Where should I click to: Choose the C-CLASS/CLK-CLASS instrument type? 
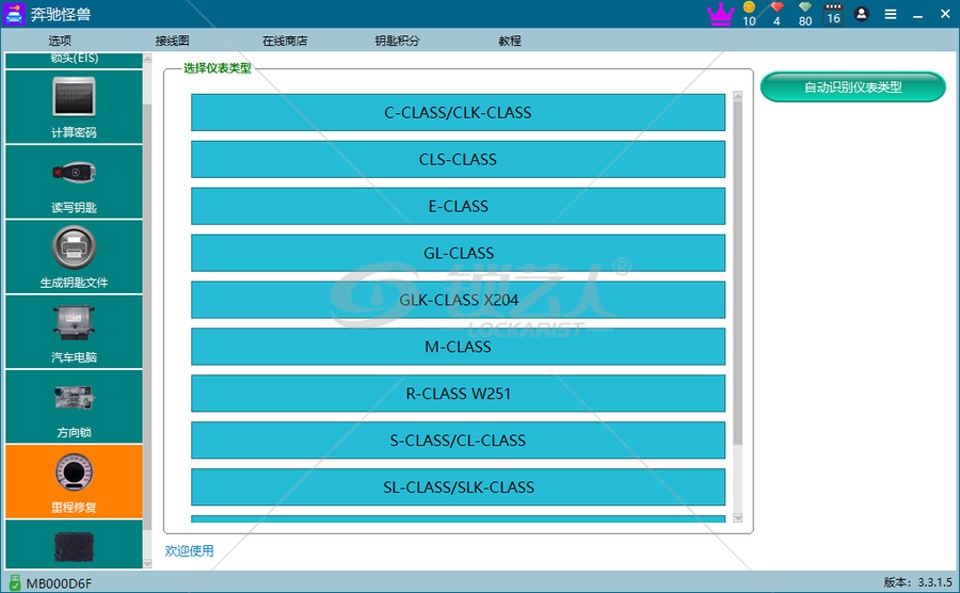pyautogui.click(x=458, y=113)
